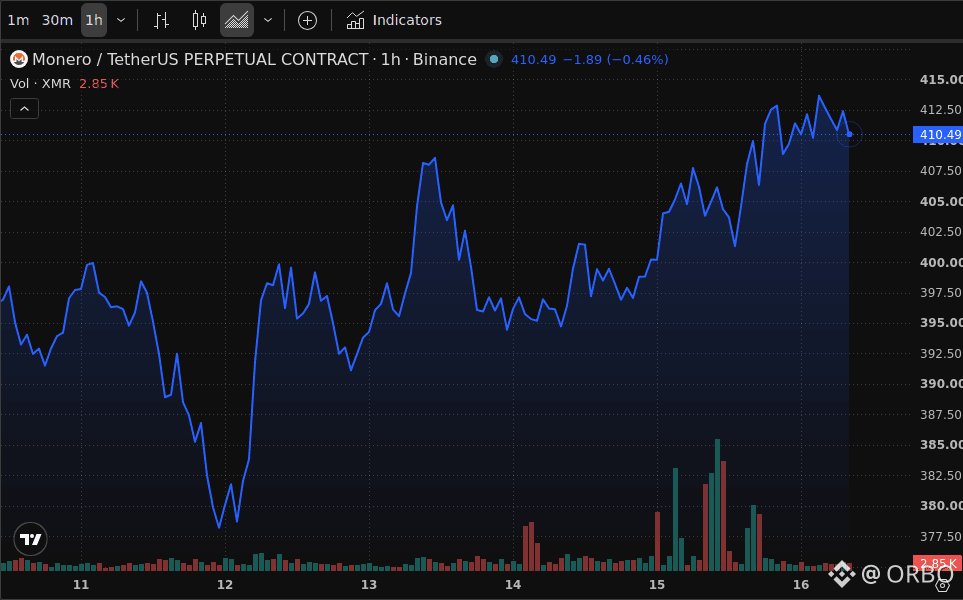Image resolution: width=963 pixels, height=600 pixels.
Task: Click the market status dot indicator
Action: [x=494, y=60]
